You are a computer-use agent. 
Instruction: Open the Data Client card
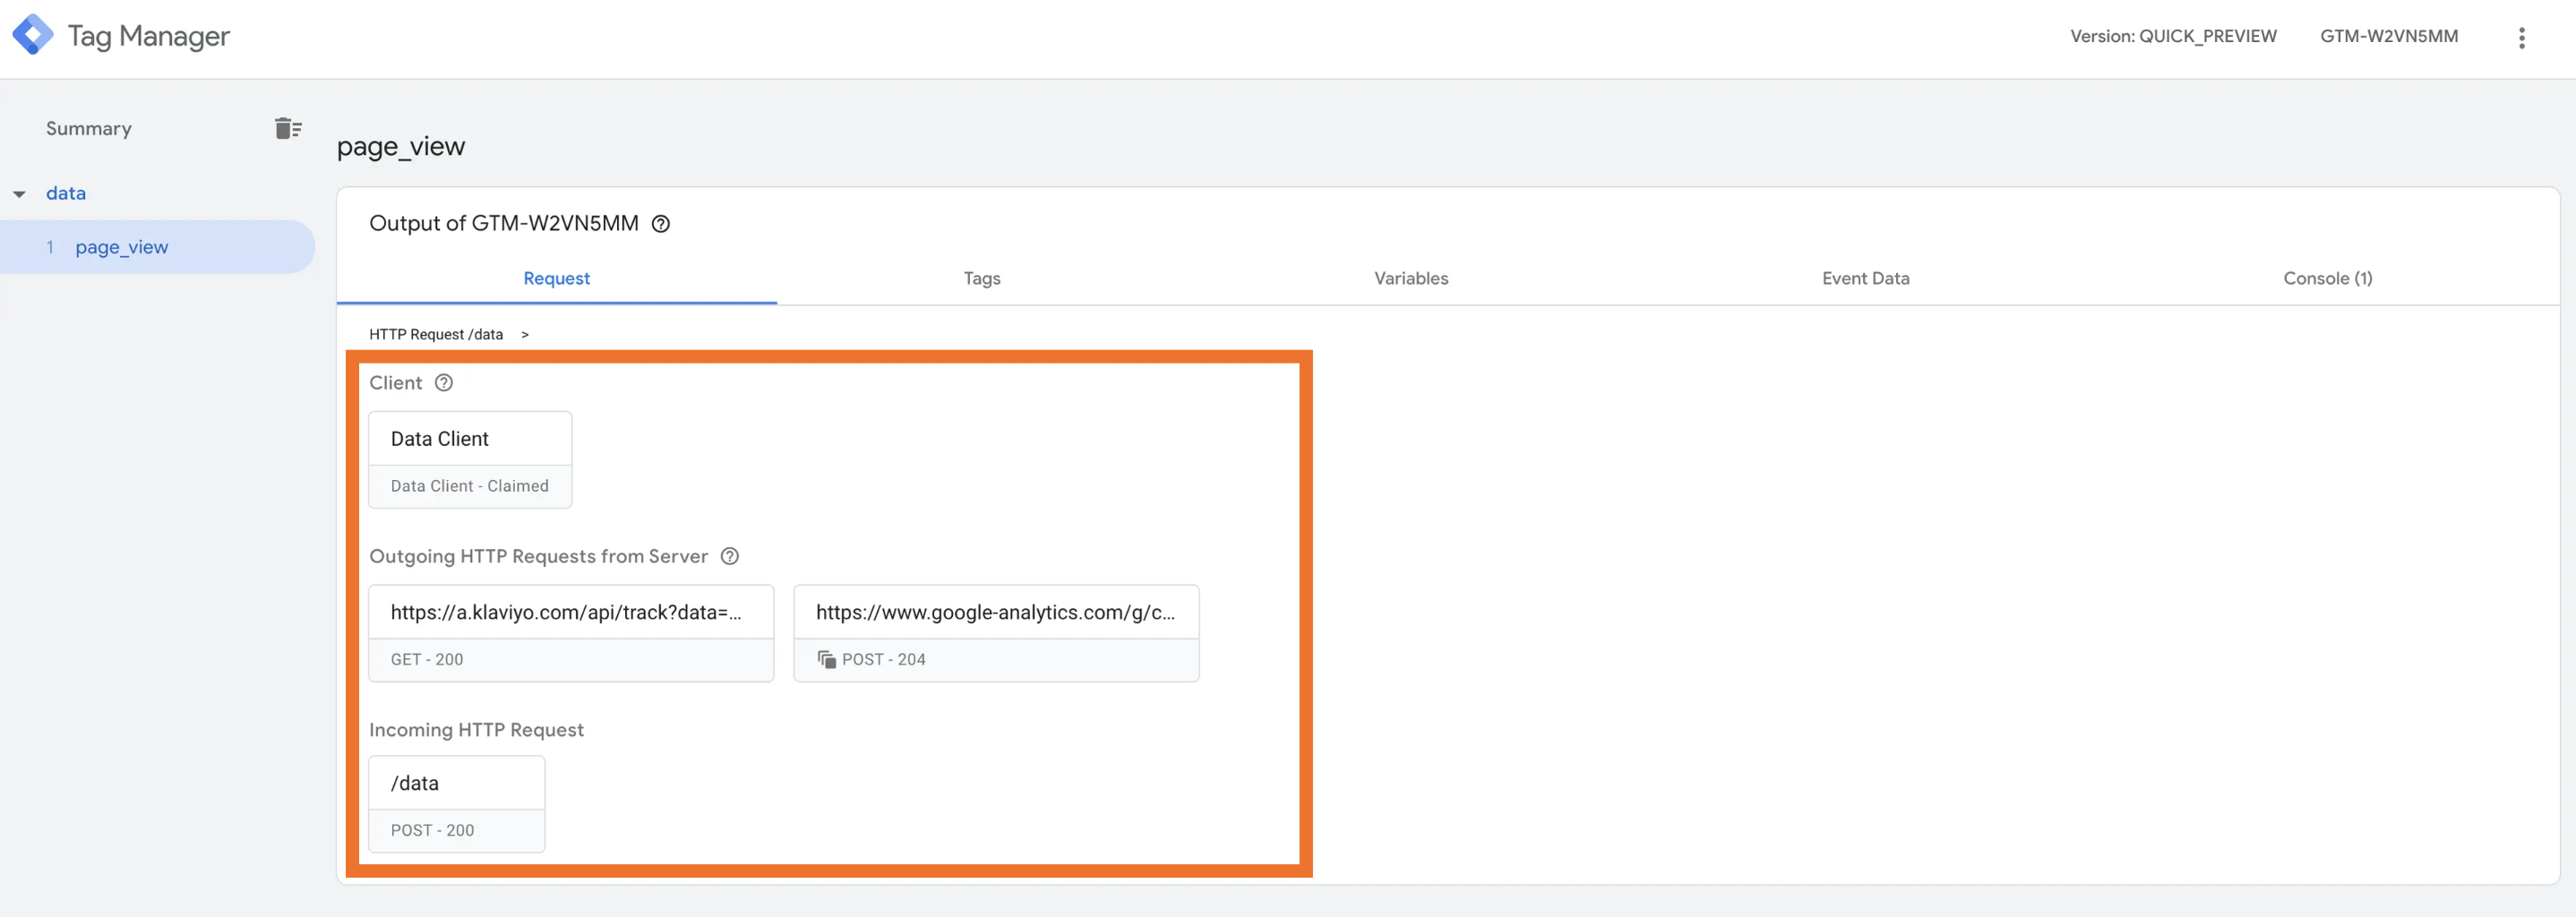(x=470, y=460)
